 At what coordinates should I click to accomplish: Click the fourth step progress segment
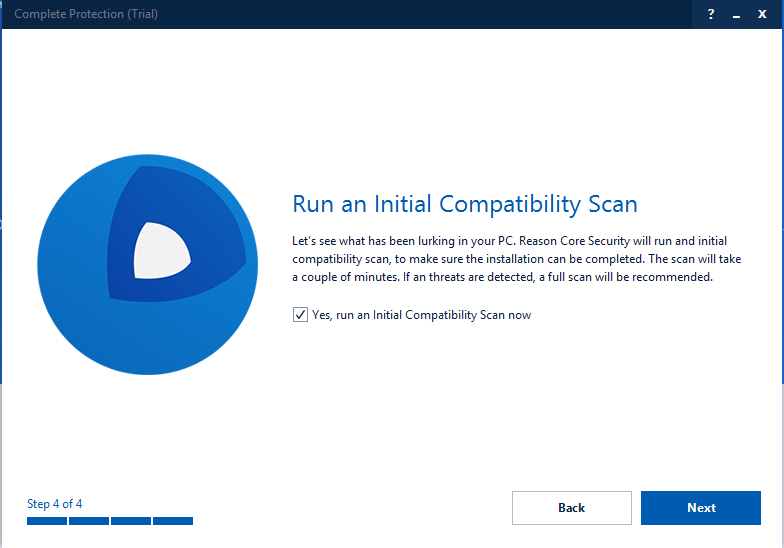point(173,521)
